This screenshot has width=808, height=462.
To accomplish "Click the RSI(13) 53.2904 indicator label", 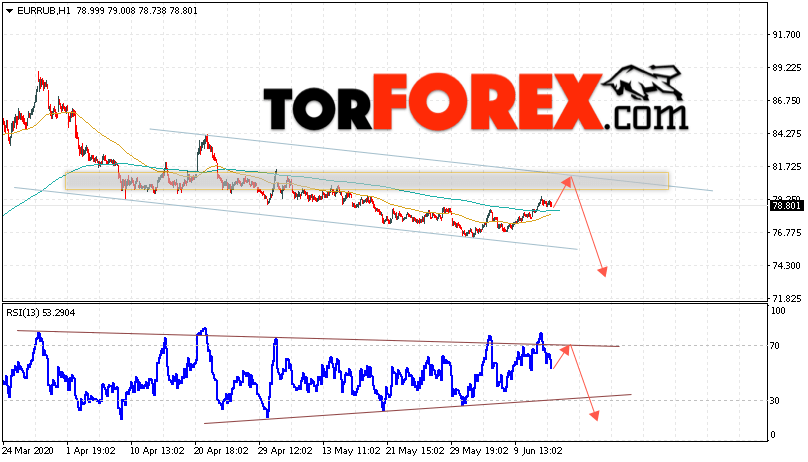I will [x=41, y=313].
